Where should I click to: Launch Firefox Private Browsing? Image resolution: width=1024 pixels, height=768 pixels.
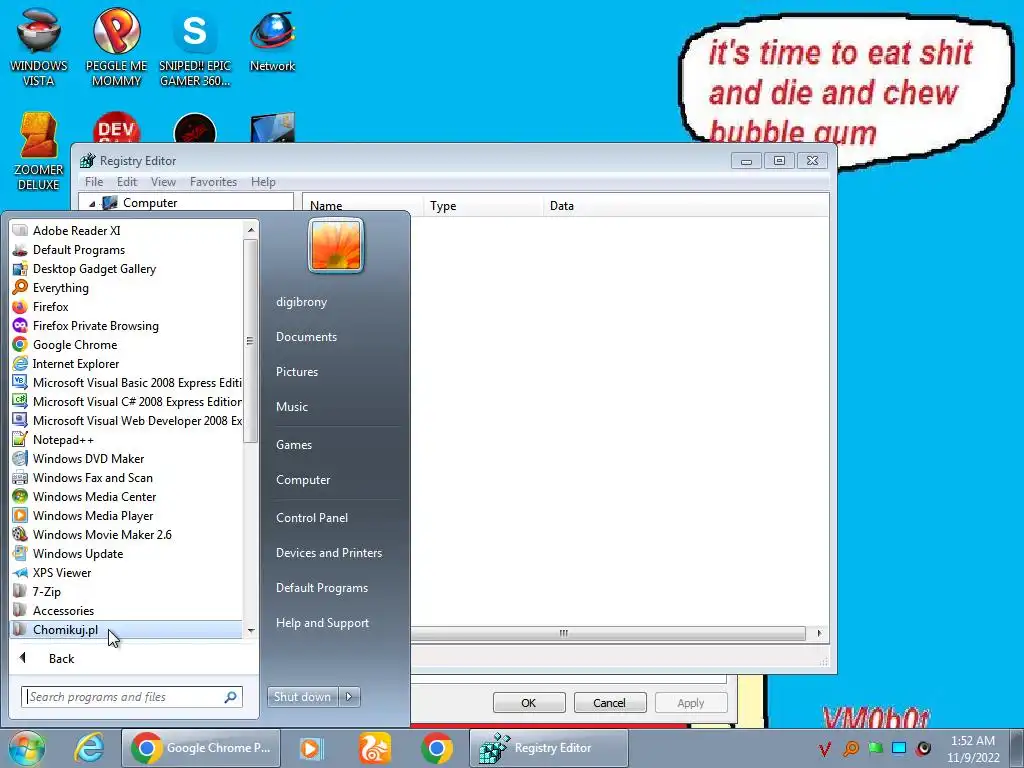coord(95,325)
